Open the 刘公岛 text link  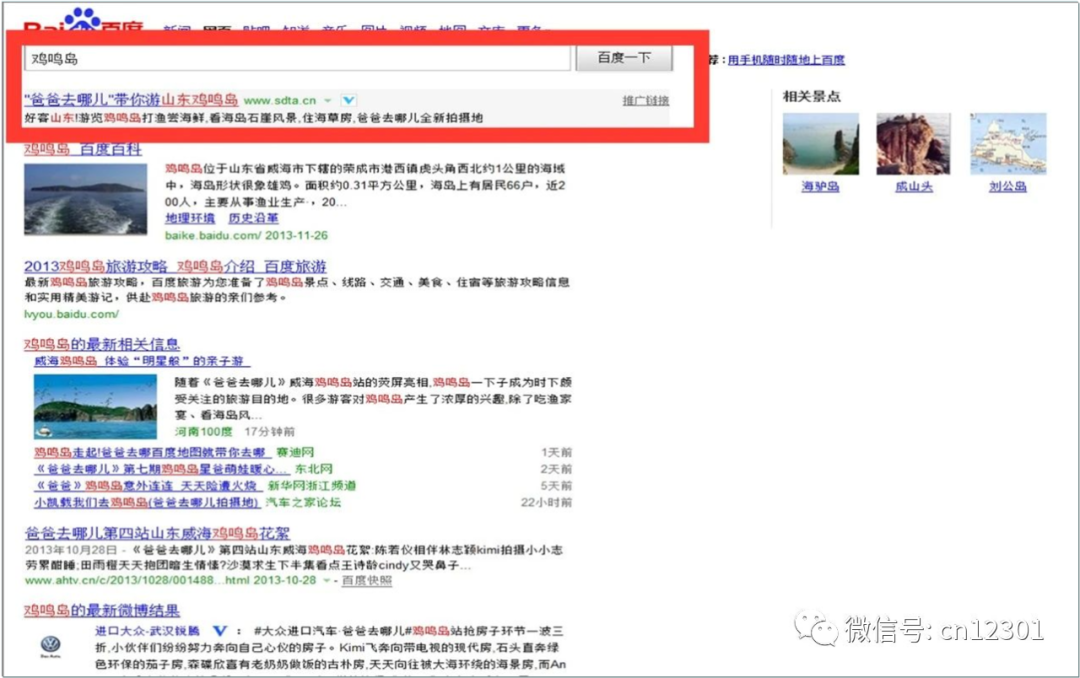1008,187
